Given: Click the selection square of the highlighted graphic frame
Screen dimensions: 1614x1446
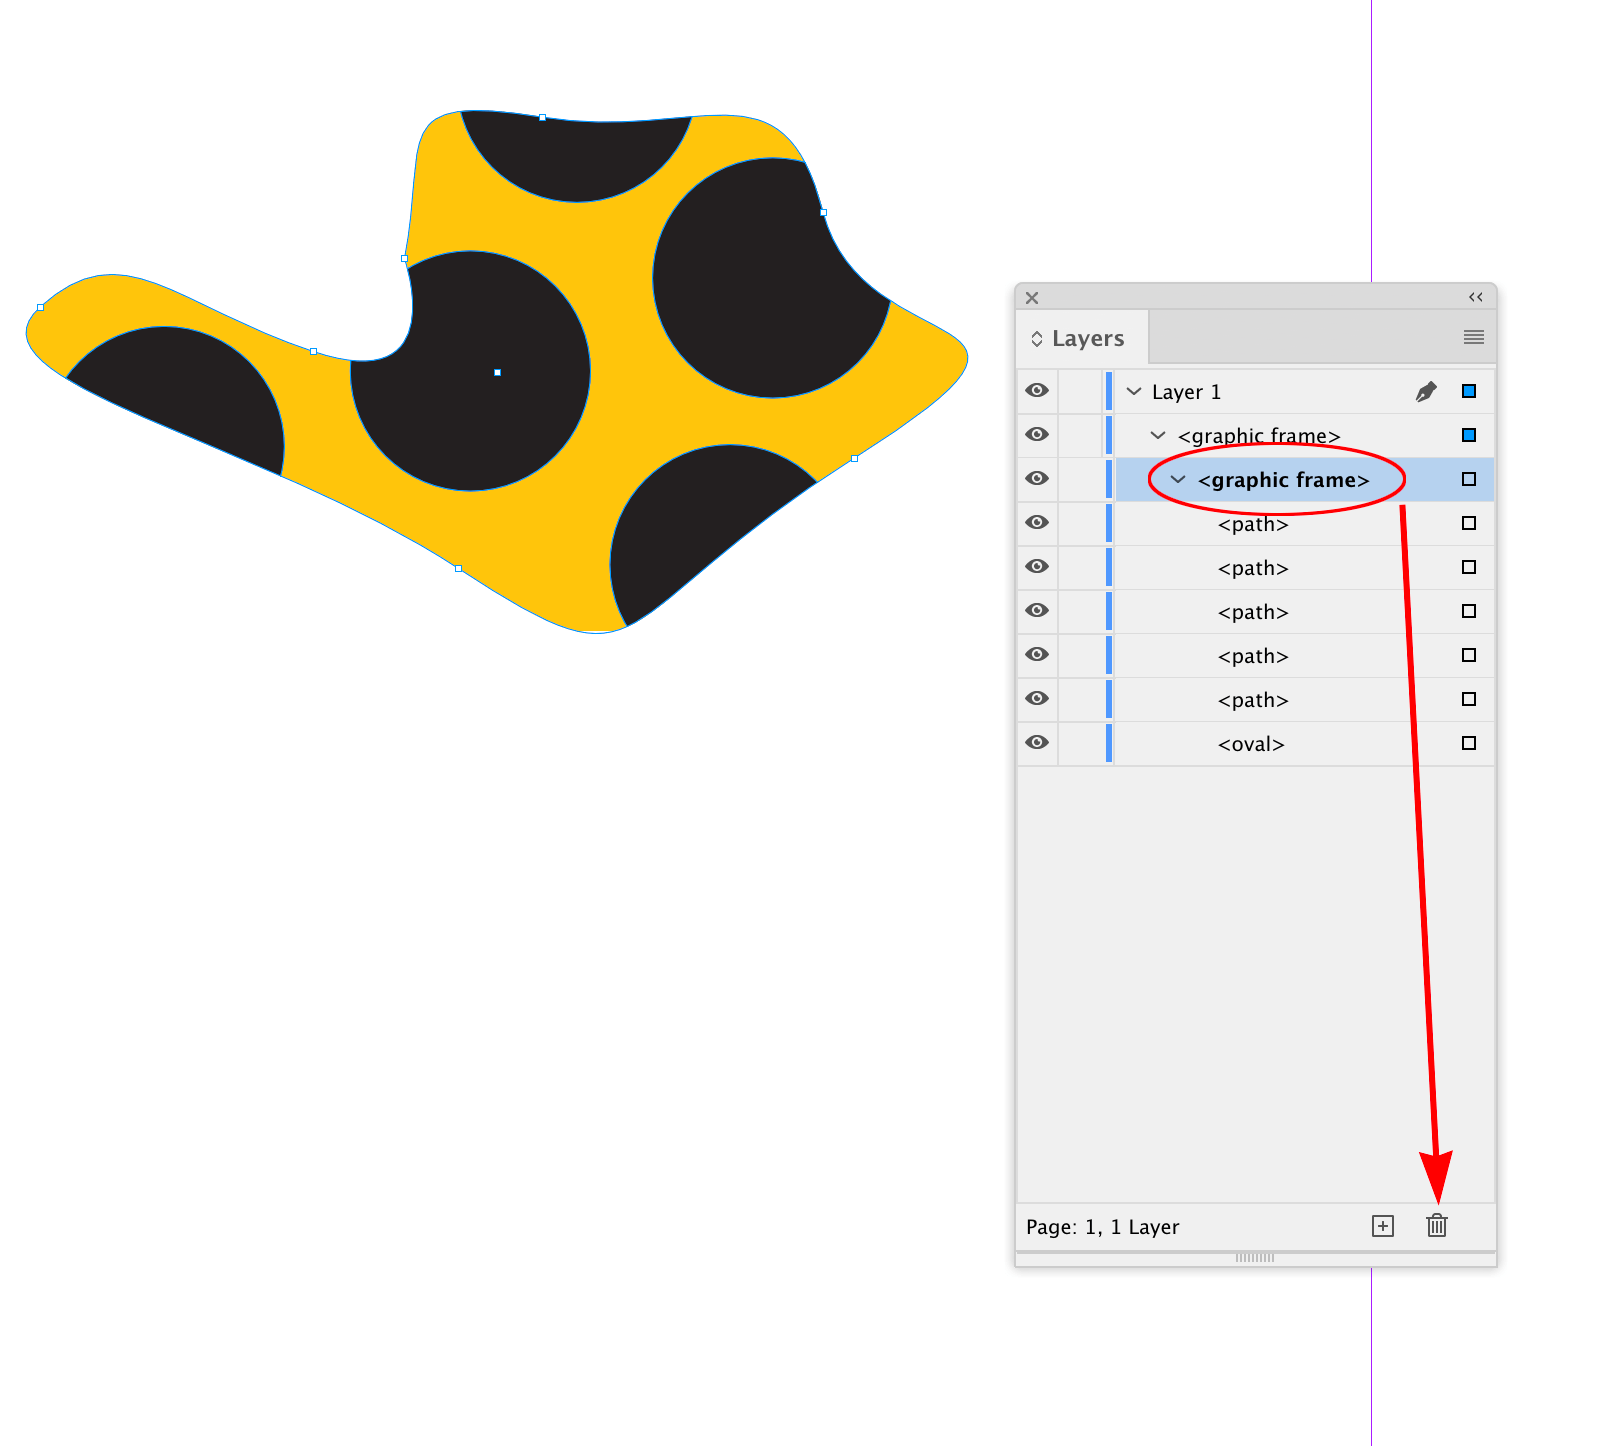Looking at the screenshot, I should pos(1469,479).
